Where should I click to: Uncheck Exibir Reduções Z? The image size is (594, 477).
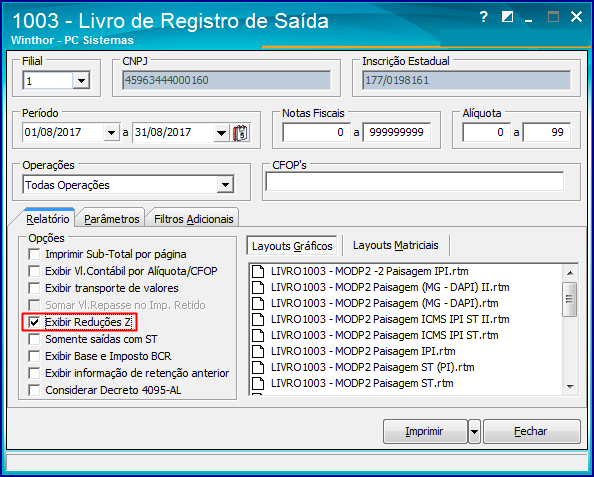[x=34, y=322]
